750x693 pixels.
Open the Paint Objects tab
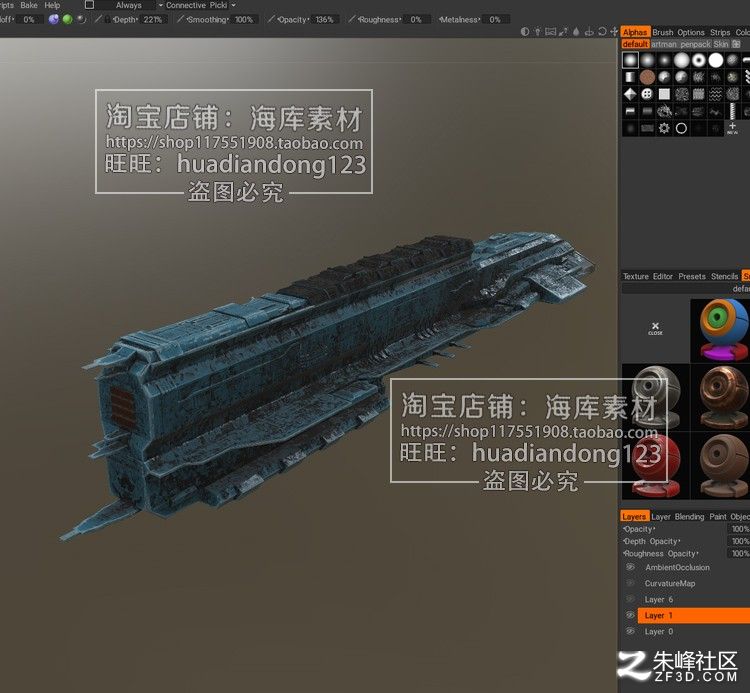[x=729, y=516]
